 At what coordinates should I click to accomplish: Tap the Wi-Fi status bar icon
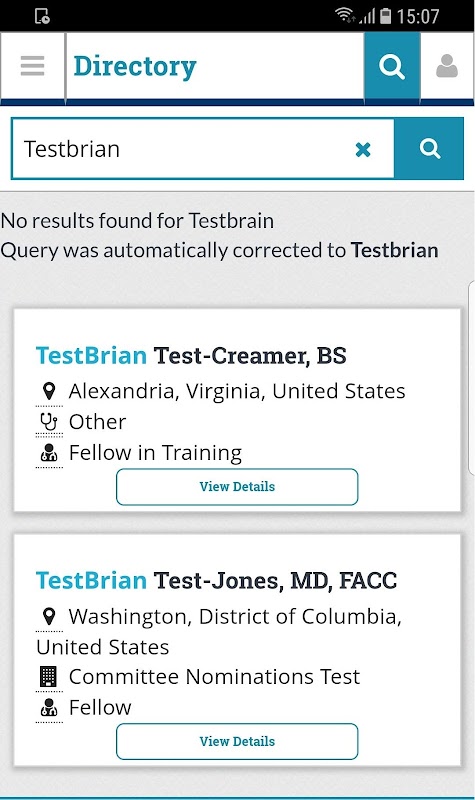345,15
